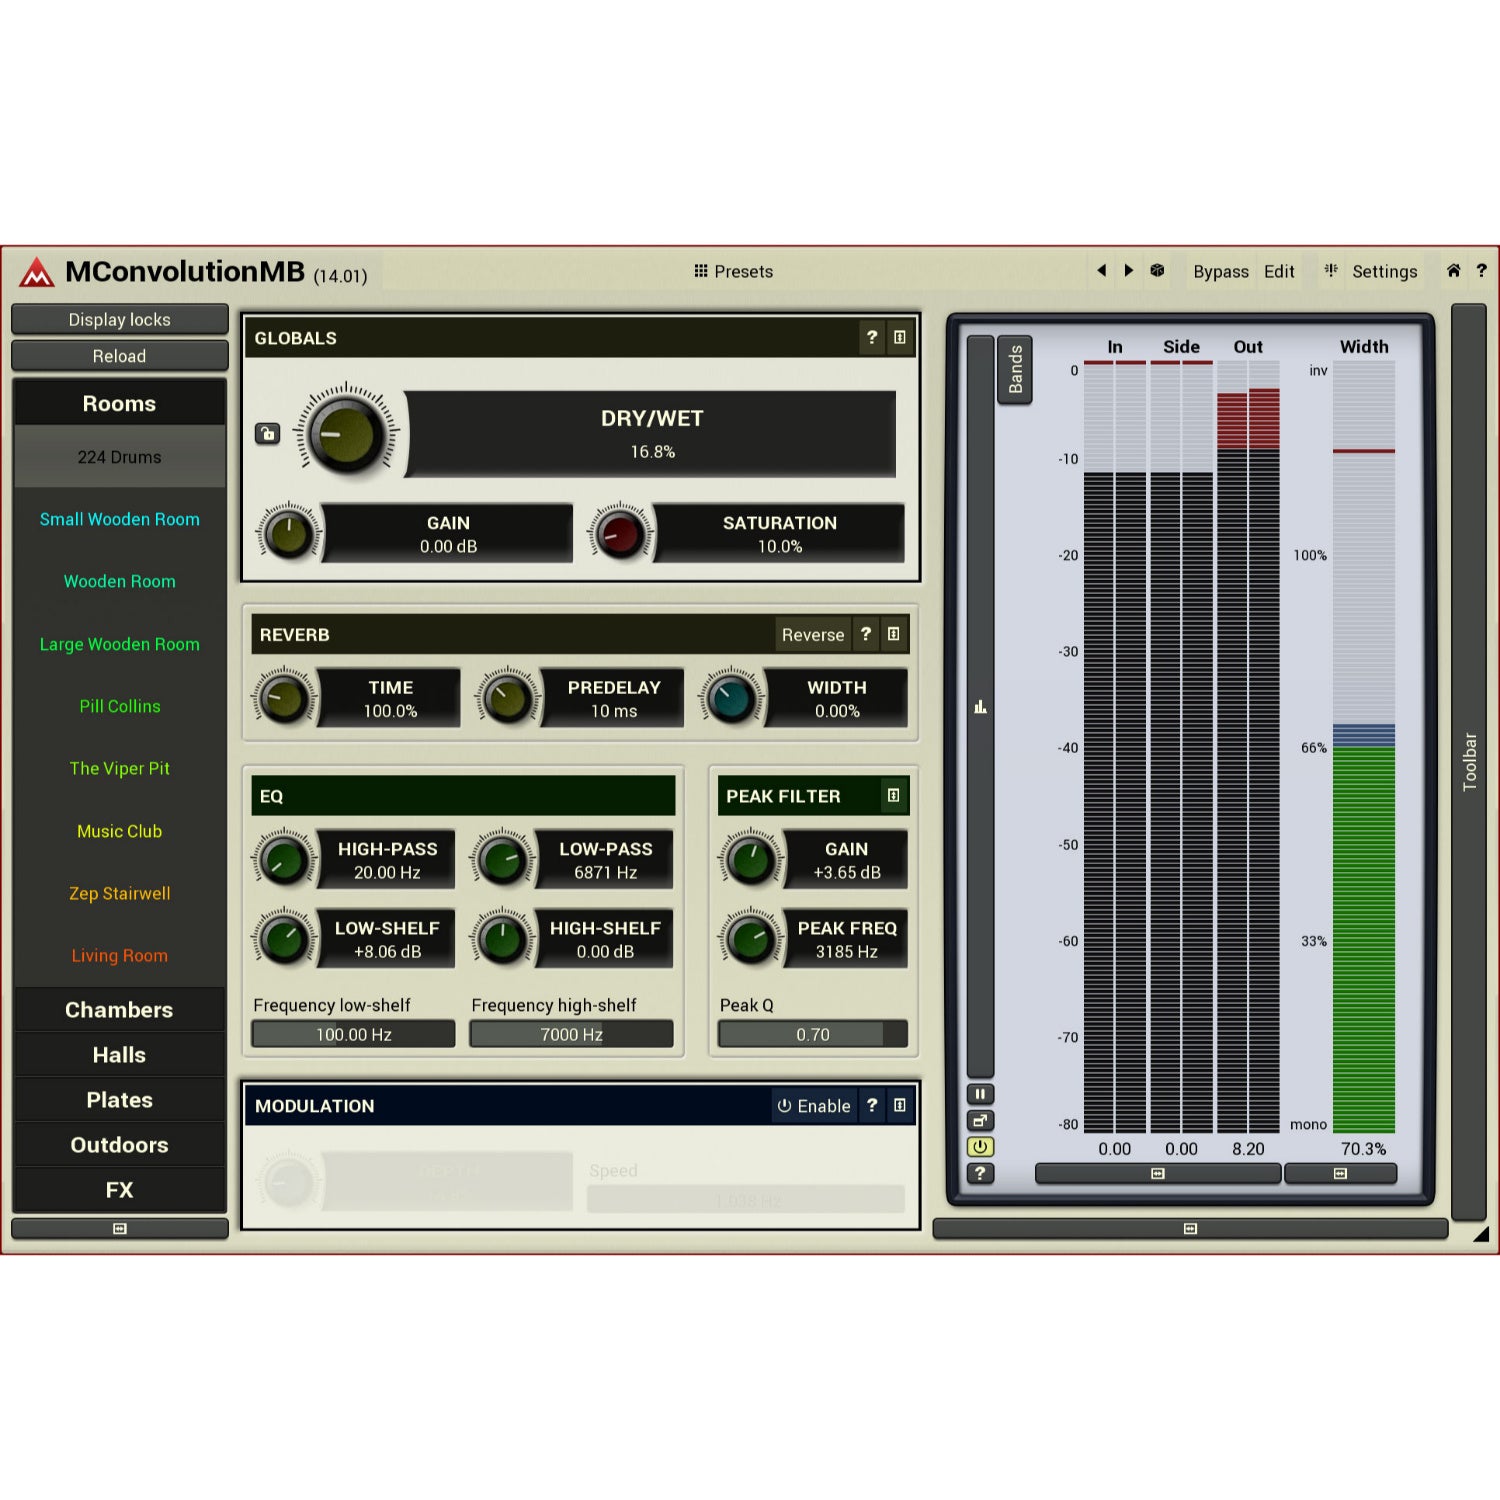The image size is (1500, 1500).
Task: Select the Zep Stairwell preset
Action: 119,893
